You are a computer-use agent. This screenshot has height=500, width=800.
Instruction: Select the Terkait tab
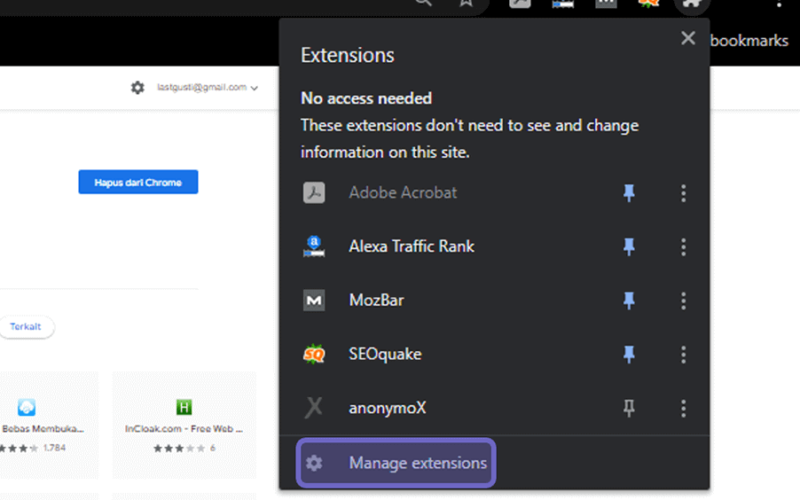point(26,327)
